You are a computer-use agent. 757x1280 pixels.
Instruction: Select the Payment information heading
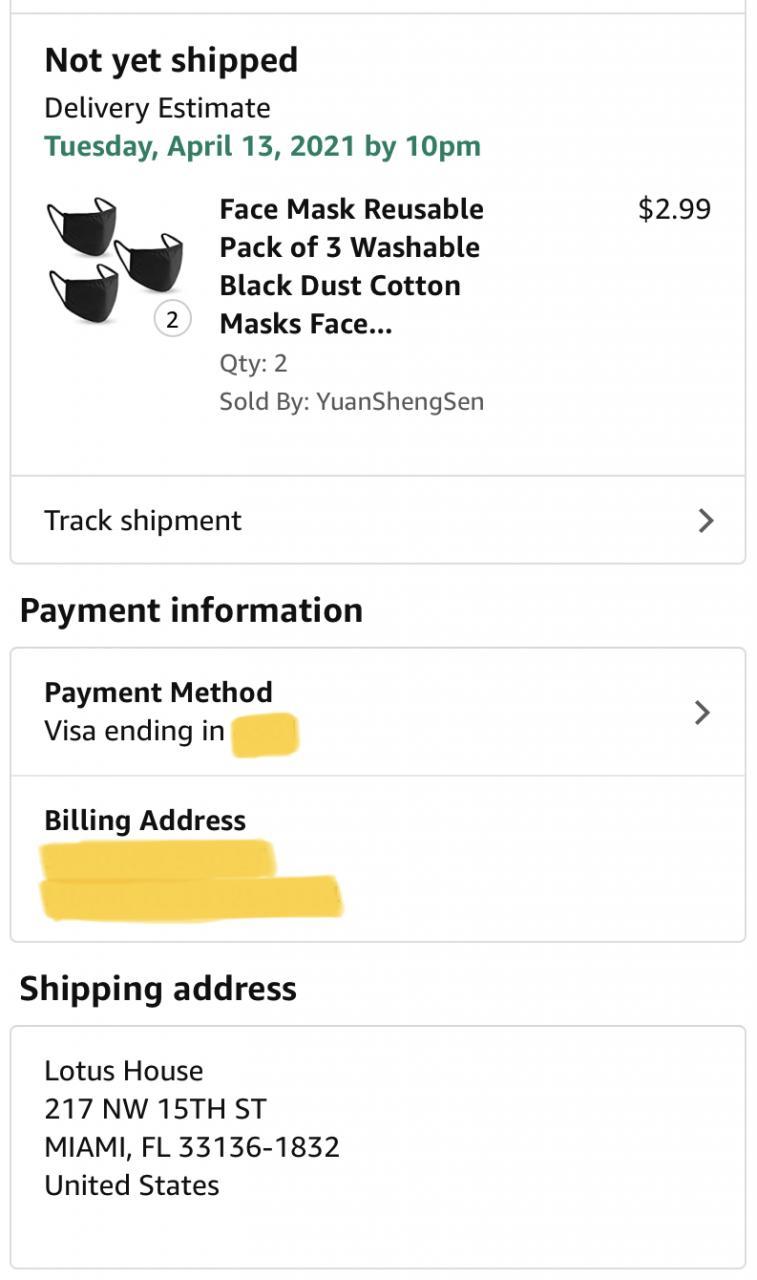(191, 610)
